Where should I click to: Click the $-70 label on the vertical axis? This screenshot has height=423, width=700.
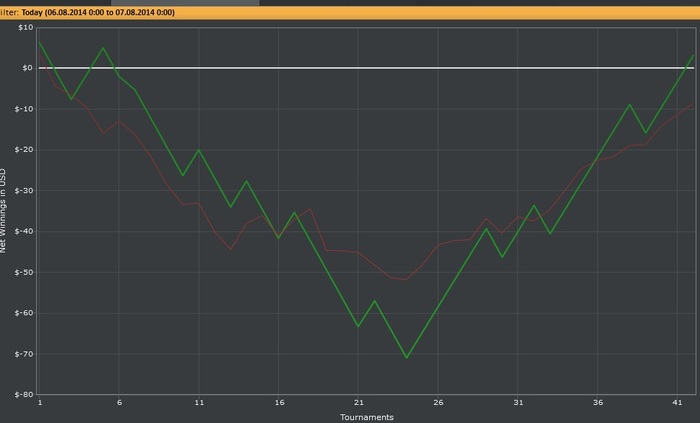(x=24, y=354)
